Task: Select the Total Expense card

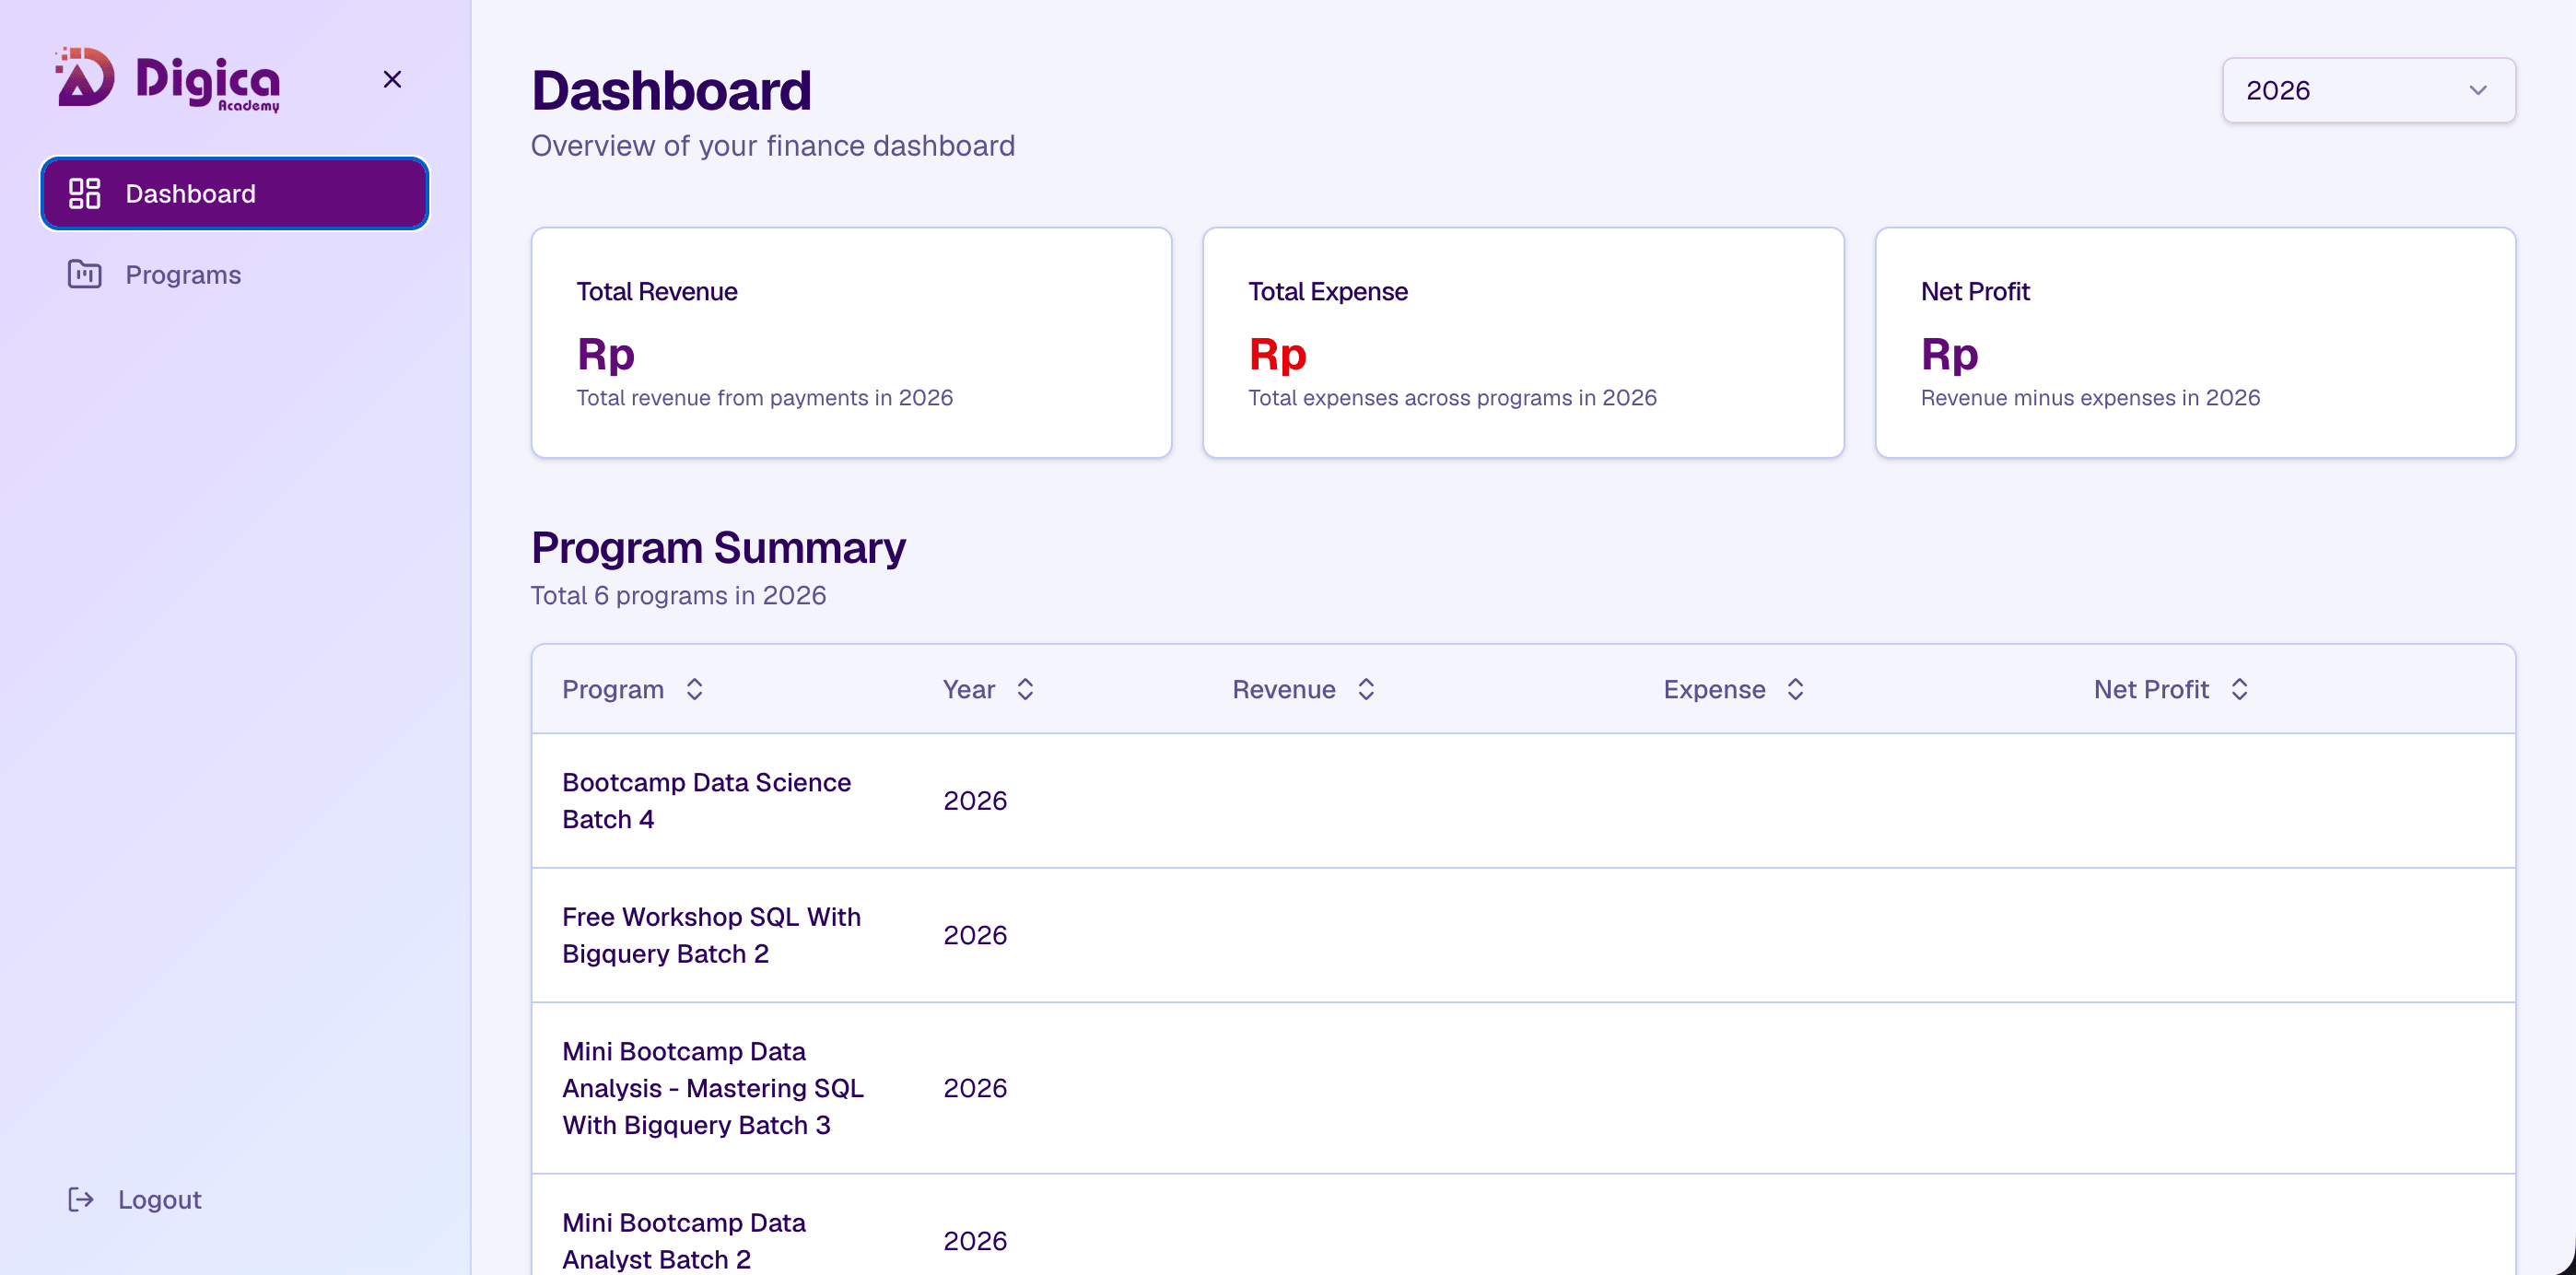Action: point(1523,342)
